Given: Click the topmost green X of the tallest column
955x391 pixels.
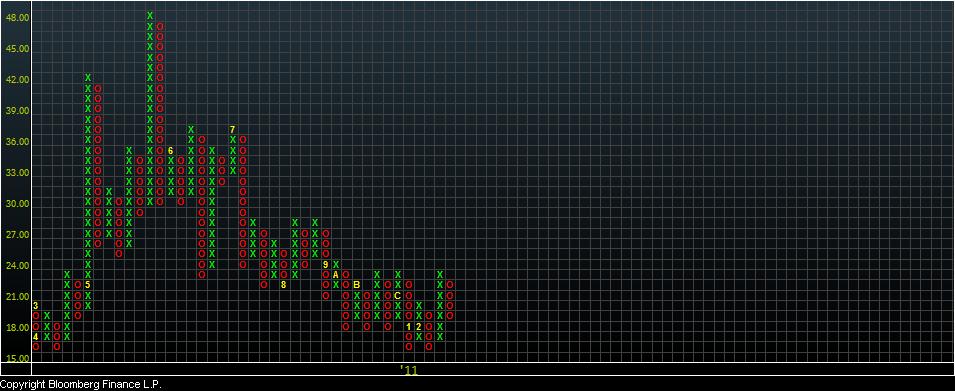Looking at the screenshot, I should (150, 16).
